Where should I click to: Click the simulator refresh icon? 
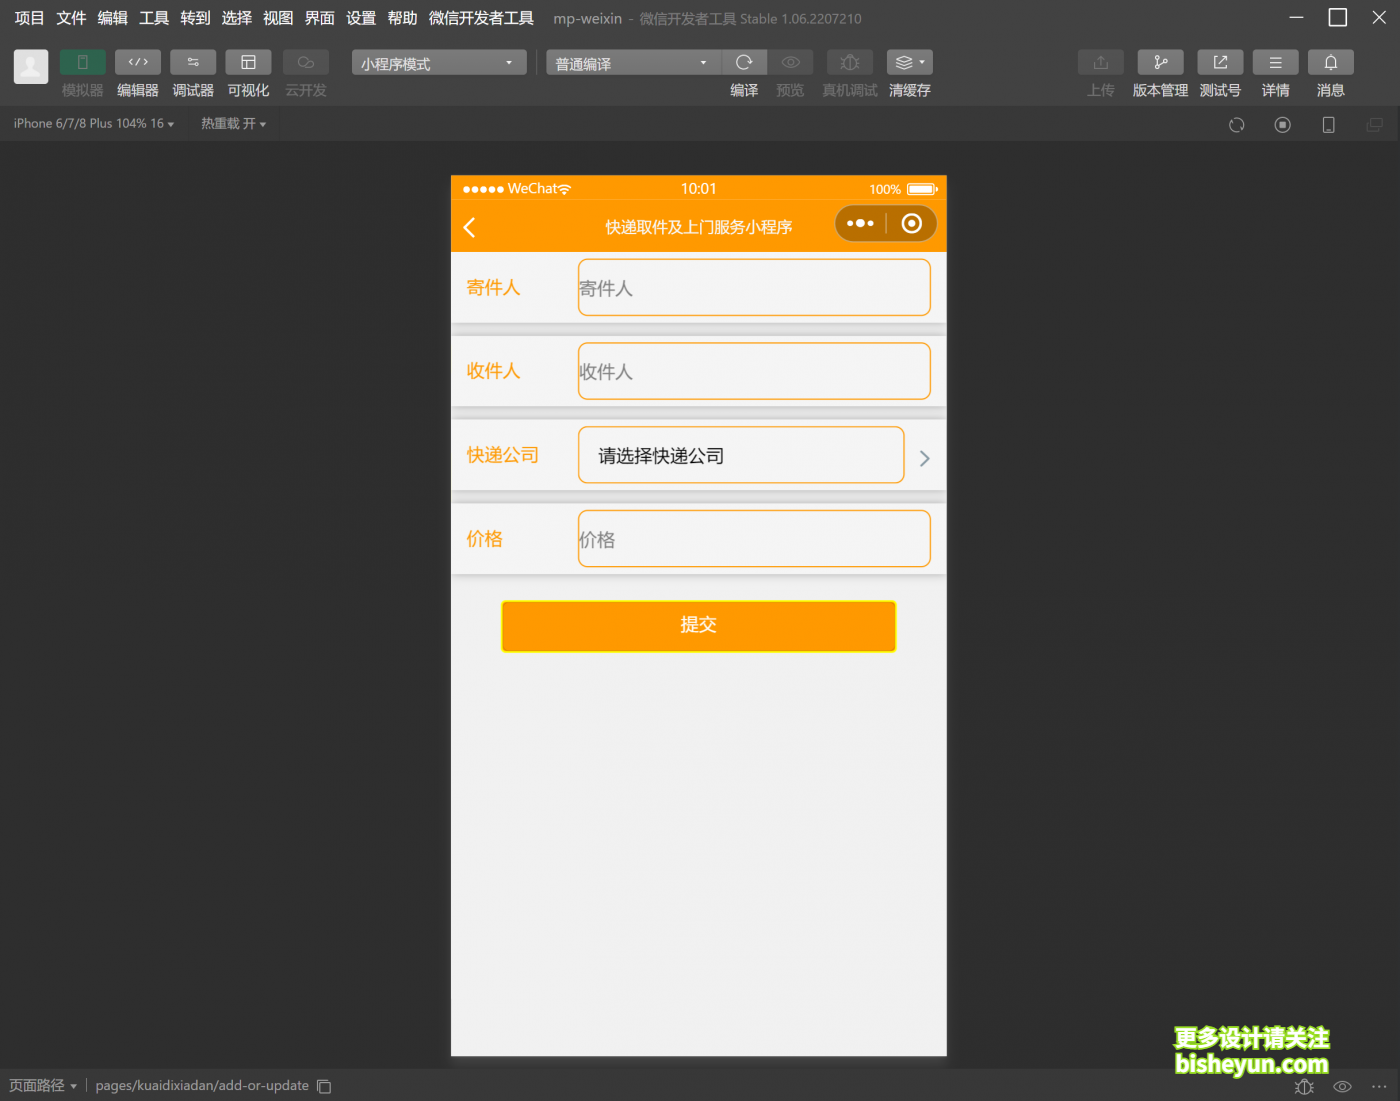click(1237, 125)
